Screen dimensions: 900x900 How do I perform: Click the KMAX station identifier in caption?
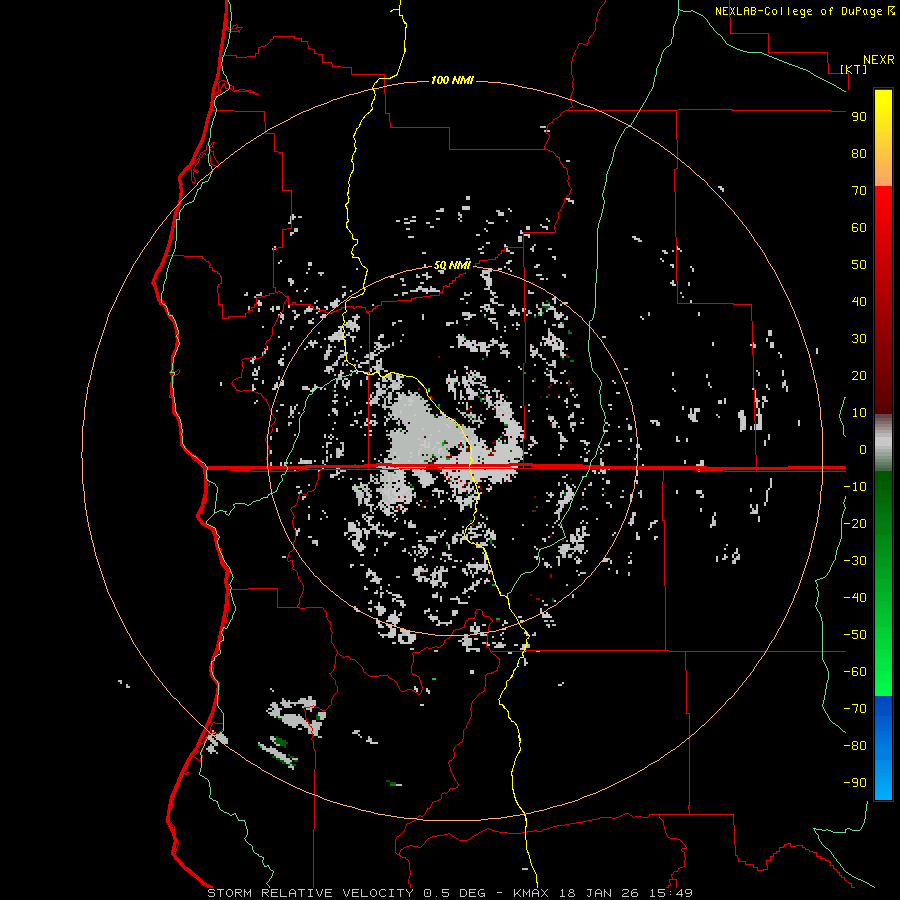click(530, 893)
